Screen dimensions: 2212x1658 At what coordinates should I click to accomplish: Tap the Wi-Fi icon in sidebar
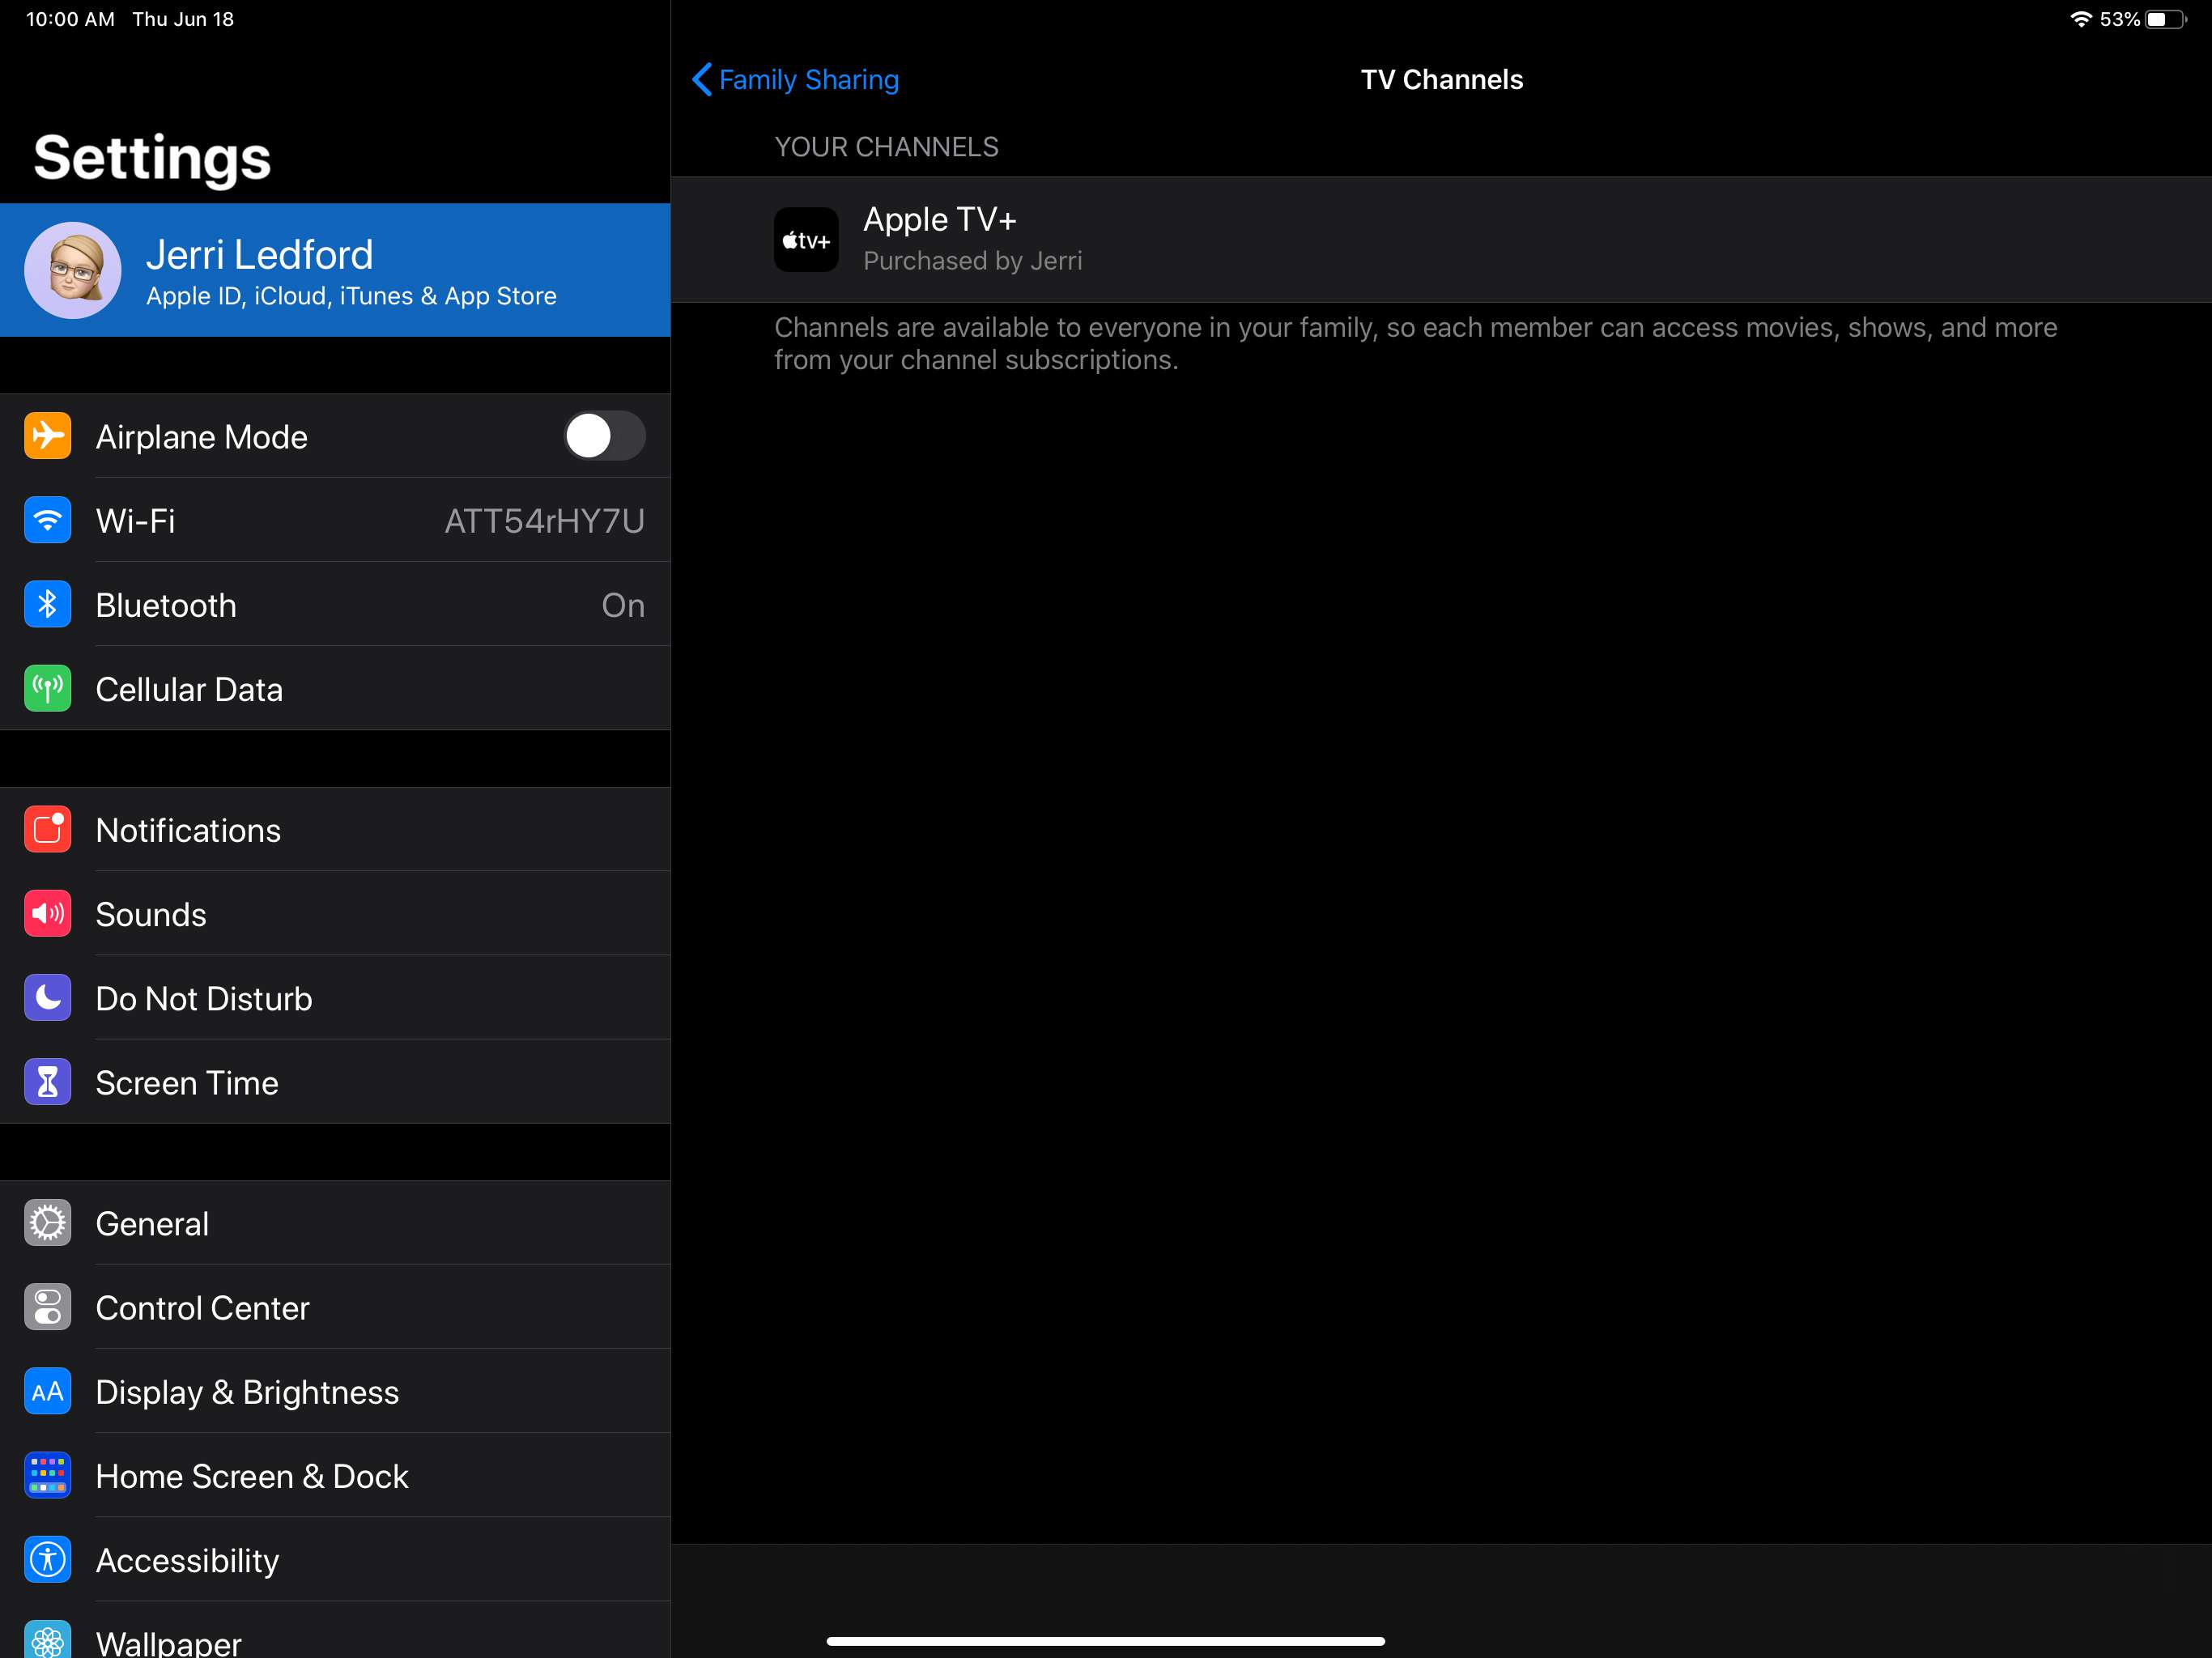[47, 520]
